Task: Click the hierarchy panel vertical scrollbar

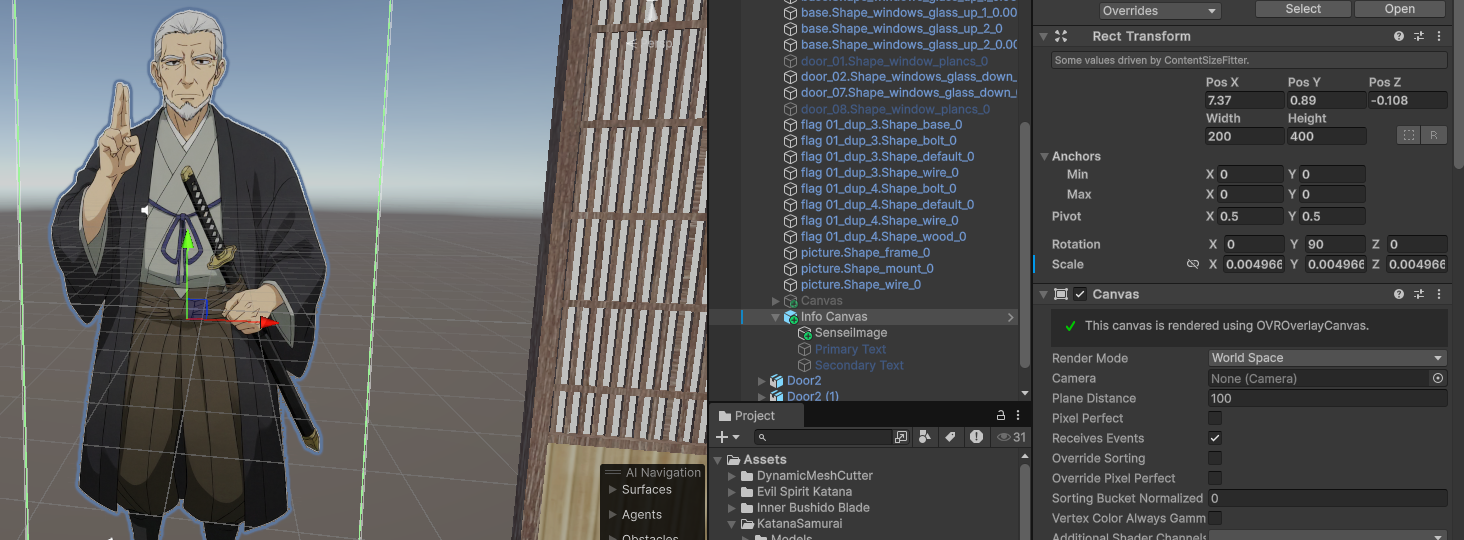Action: click(1023, 244)
